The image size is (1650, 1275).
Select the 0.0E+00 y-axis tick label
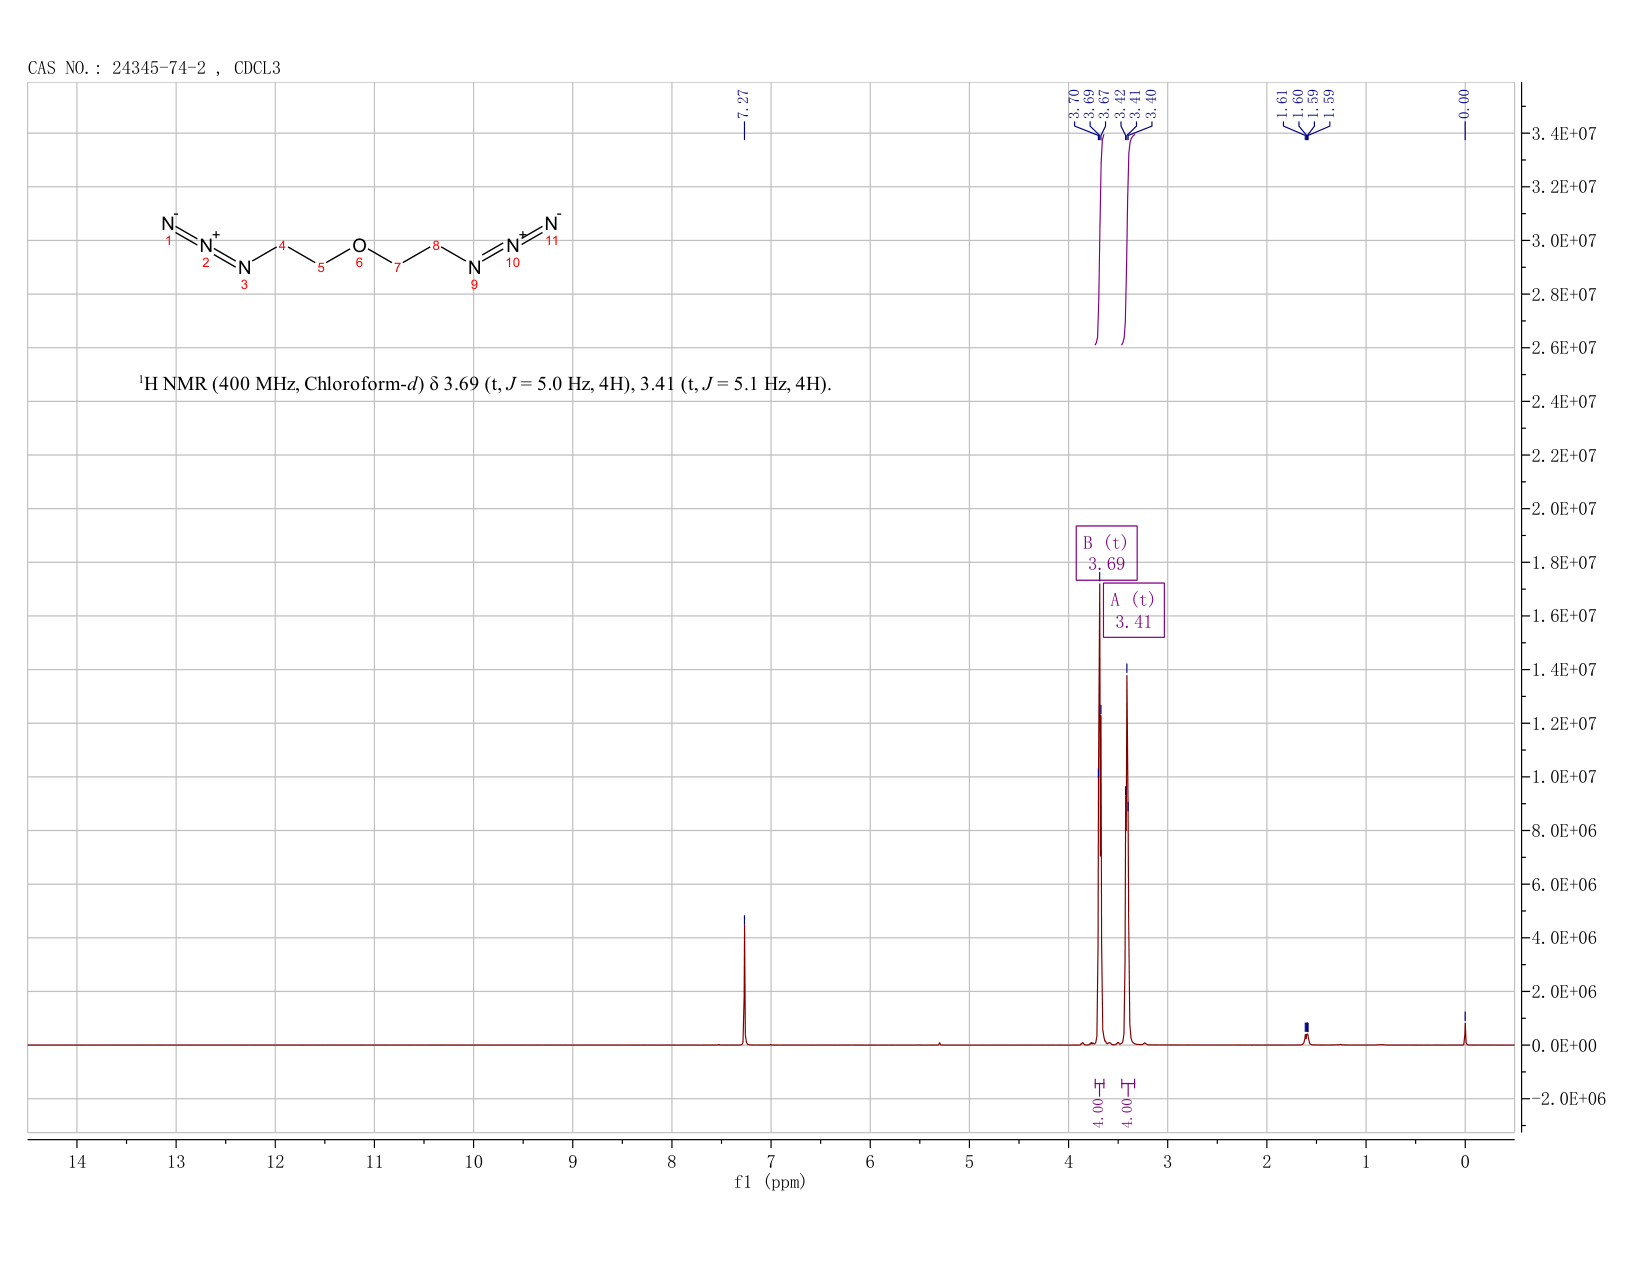(x=1563, y=1046)
